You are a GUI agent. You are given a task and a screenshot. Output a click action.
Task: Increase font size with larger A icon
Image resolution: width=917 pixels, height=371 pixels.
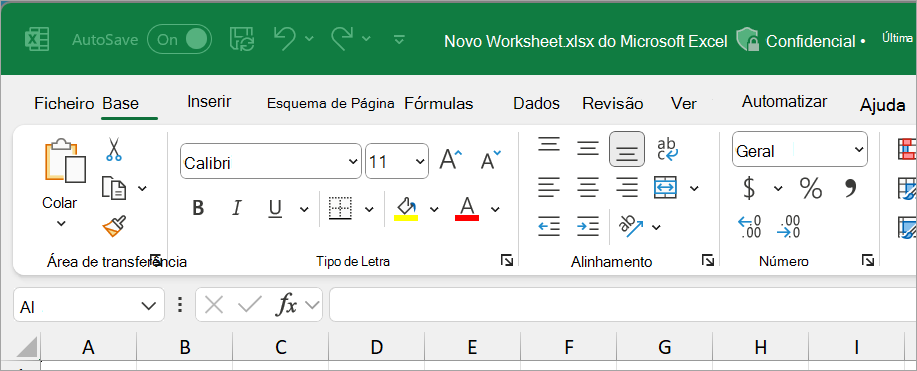(x=450, y=159)
